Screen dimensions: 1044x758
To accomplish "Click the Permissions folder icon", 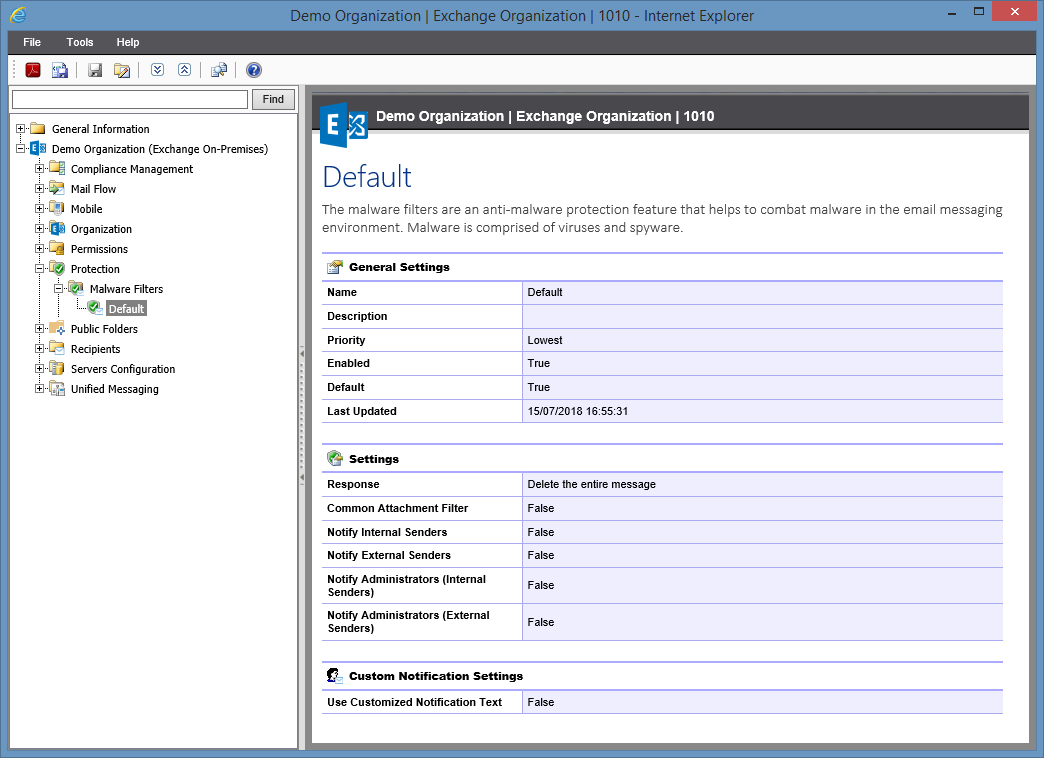I will pos(57,248).
